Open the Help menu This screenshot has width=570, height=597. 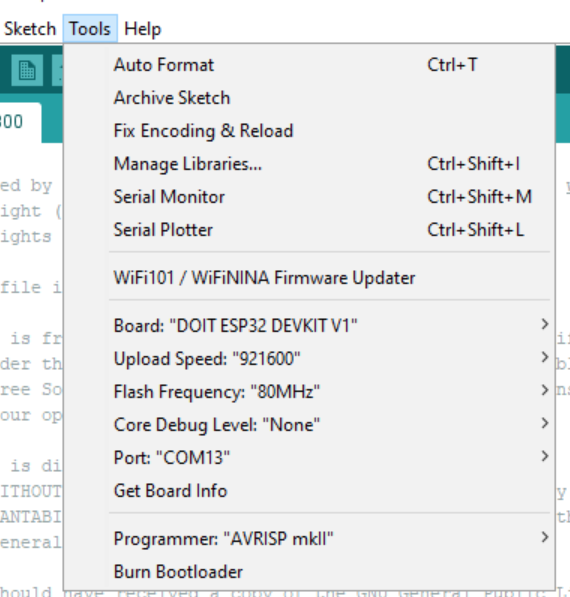pyautogui.click(x=143, y=29)
